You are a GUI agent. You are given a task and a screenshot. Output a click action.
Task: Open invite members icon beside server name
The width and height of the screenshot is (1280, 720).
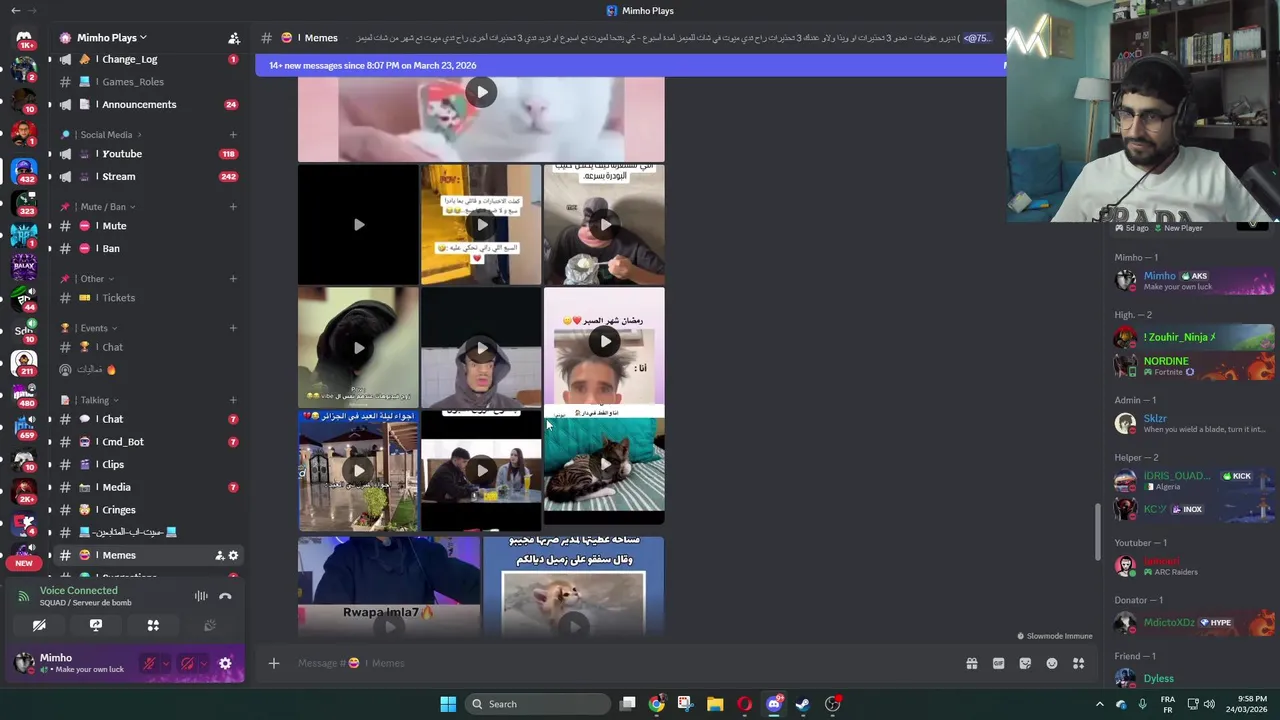[234, 38]
